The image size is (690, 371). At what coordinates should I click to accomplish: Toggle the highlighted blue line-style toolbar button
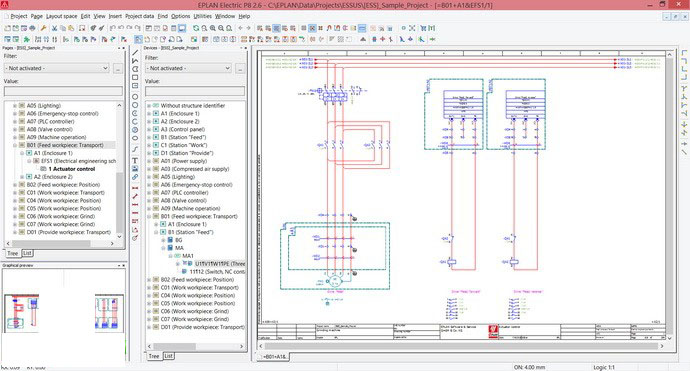coord(362,28)
